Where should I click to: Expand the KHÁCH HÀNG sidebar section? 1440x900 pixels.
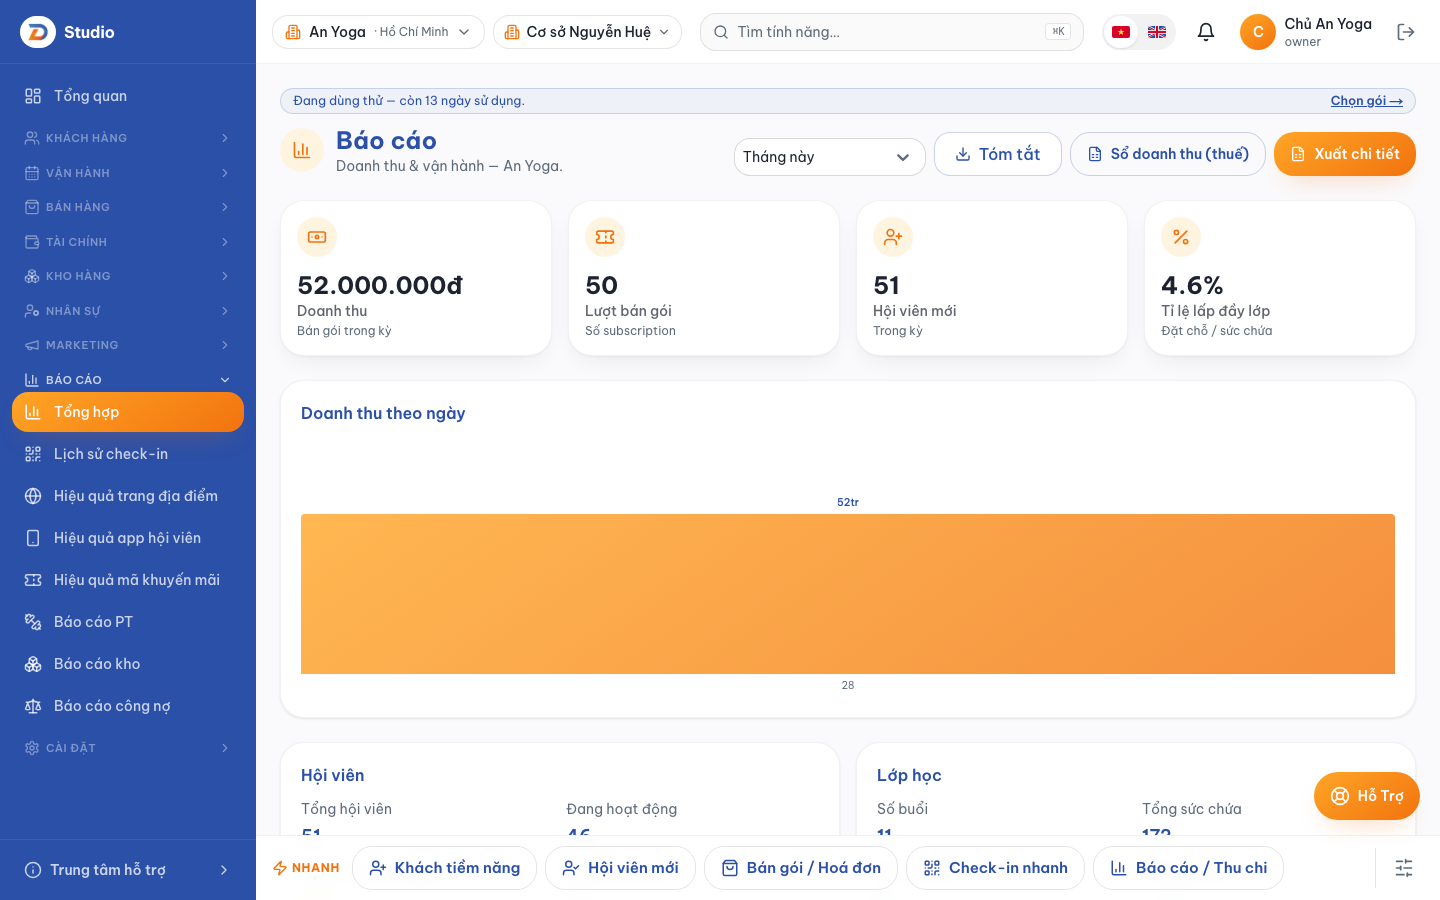(128, 138)
